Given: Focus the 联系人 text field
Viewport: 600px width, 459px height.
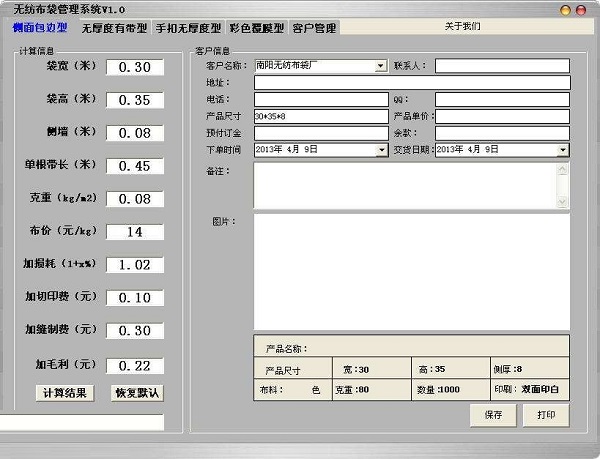Looking at the screenshot, I should (x=502, y=66).
